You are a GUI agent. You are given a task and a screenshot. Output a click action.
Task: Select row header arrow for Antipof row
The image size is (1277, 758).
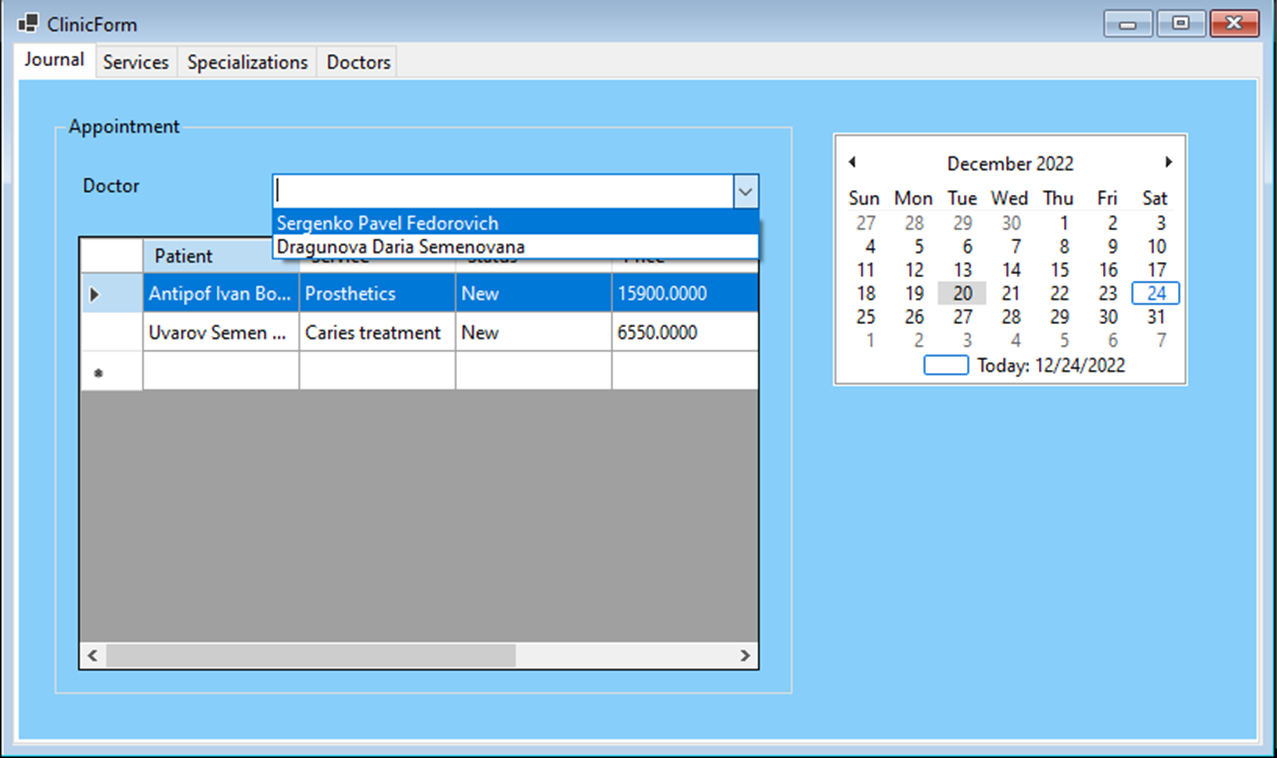tap(111, 294)
